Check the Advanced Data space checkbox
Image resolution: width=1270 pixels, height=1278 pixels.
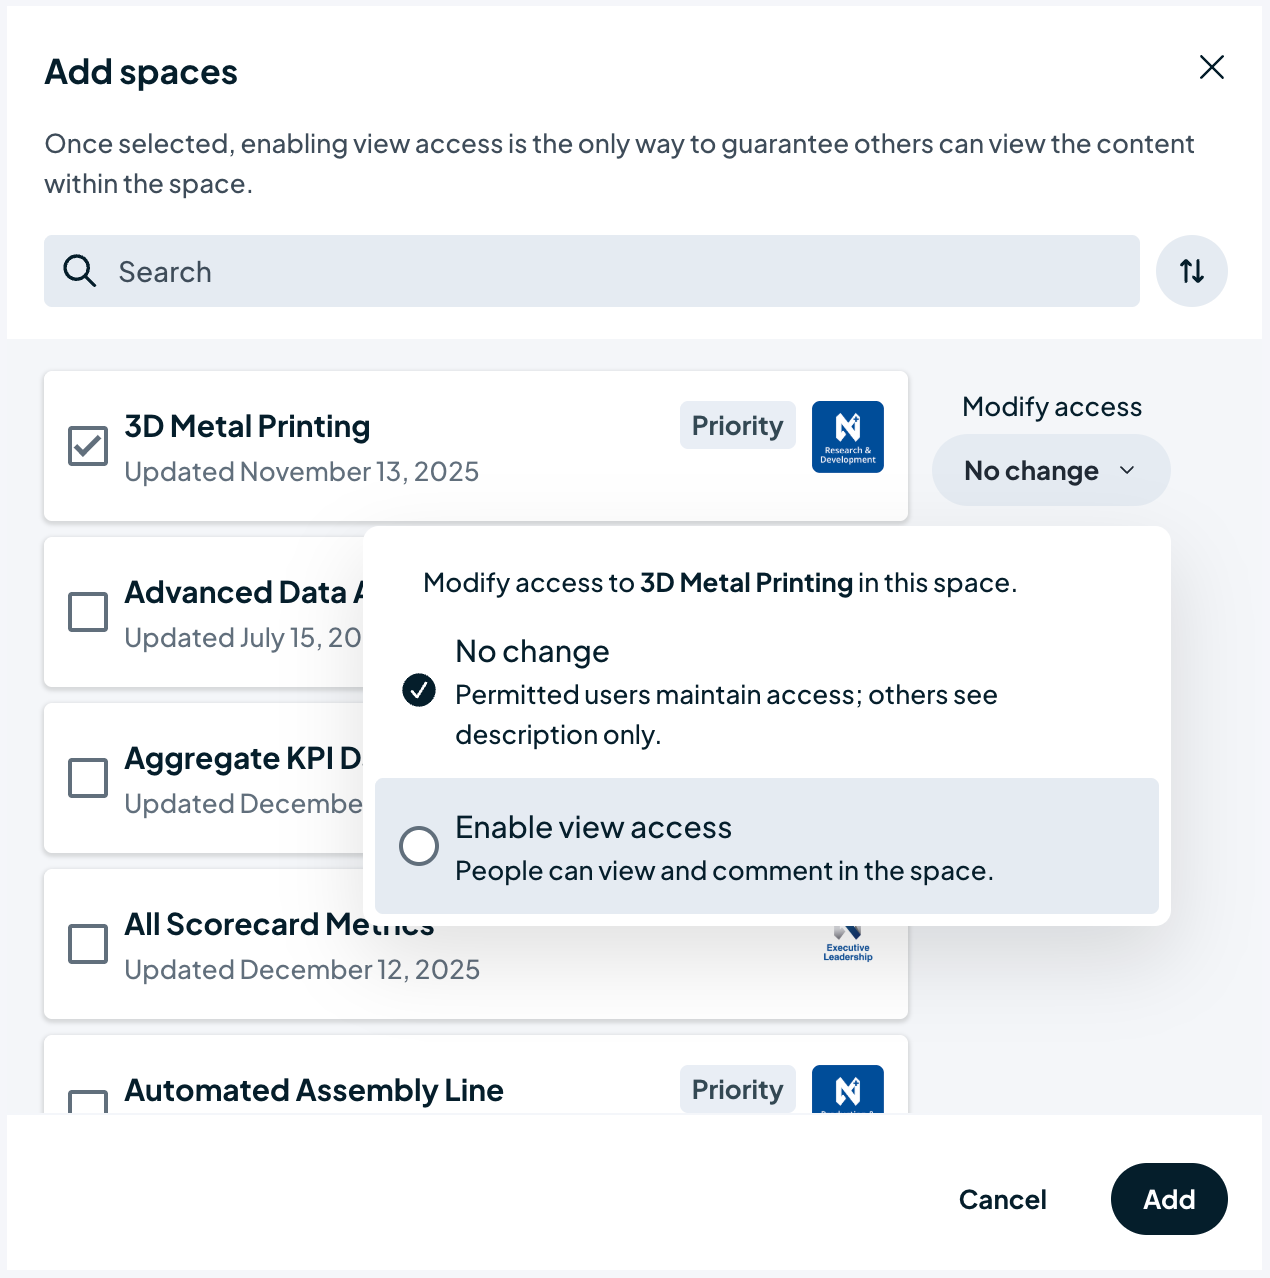[88, 612]
